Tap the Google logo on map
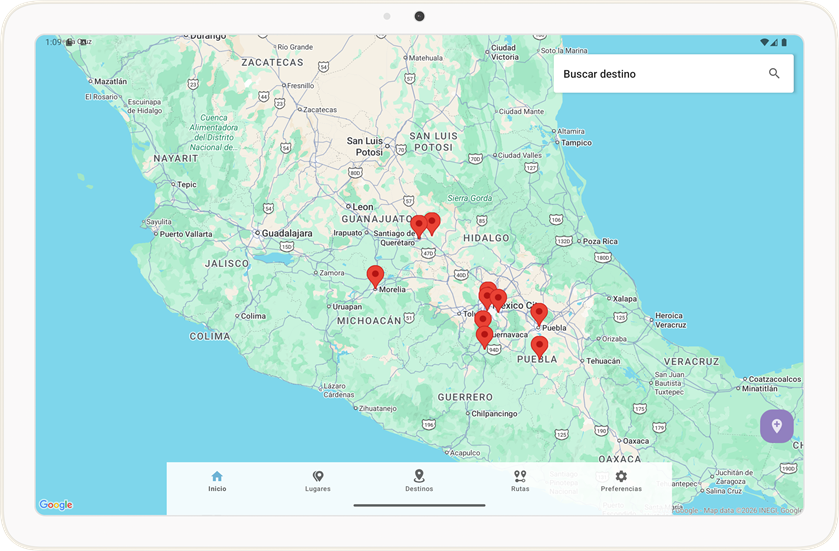The width and height of the screenshot is (839, 551). click(x=56, y=504)
